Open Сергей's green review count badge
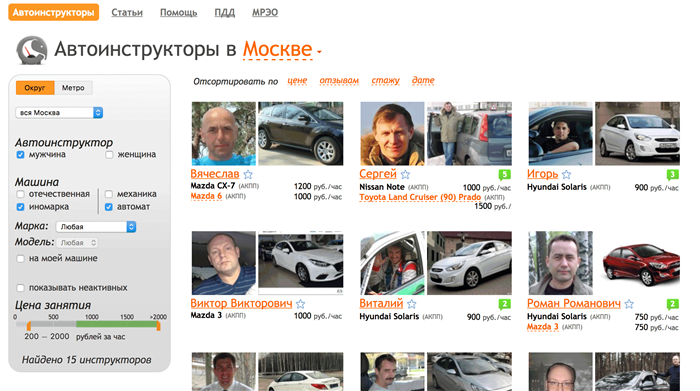Image resolution: width=700 pixels, height=391 pixels. point(504,175)
